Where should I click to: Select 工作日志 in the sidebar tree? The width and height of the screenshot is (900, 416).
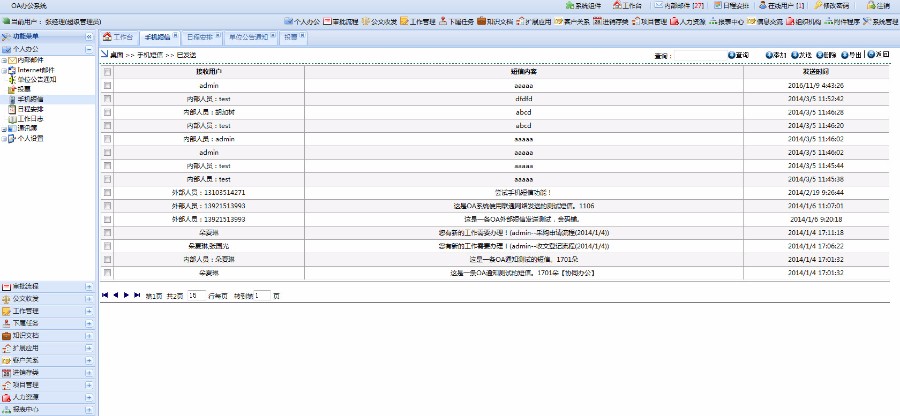[x=30, y=119]
